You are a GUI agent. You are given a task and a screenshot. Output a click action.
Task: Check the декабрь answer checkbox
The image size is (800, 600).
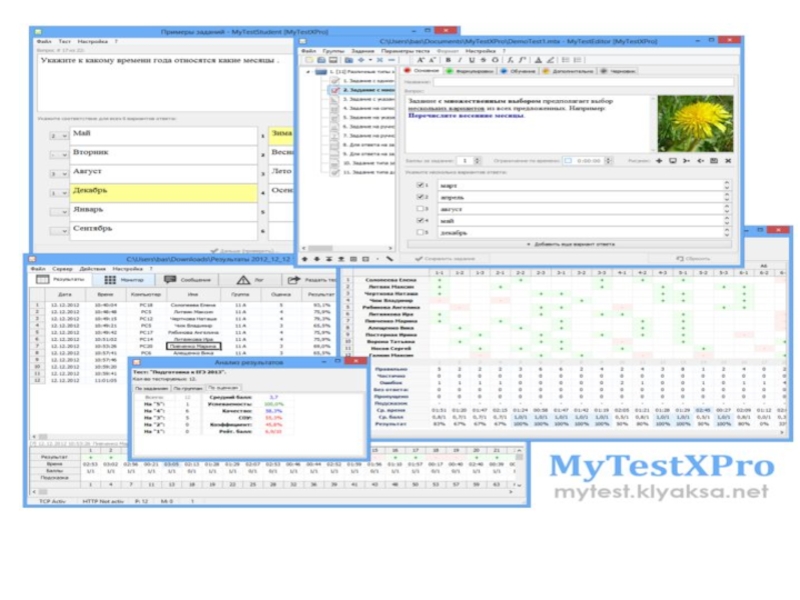[421, 232]
